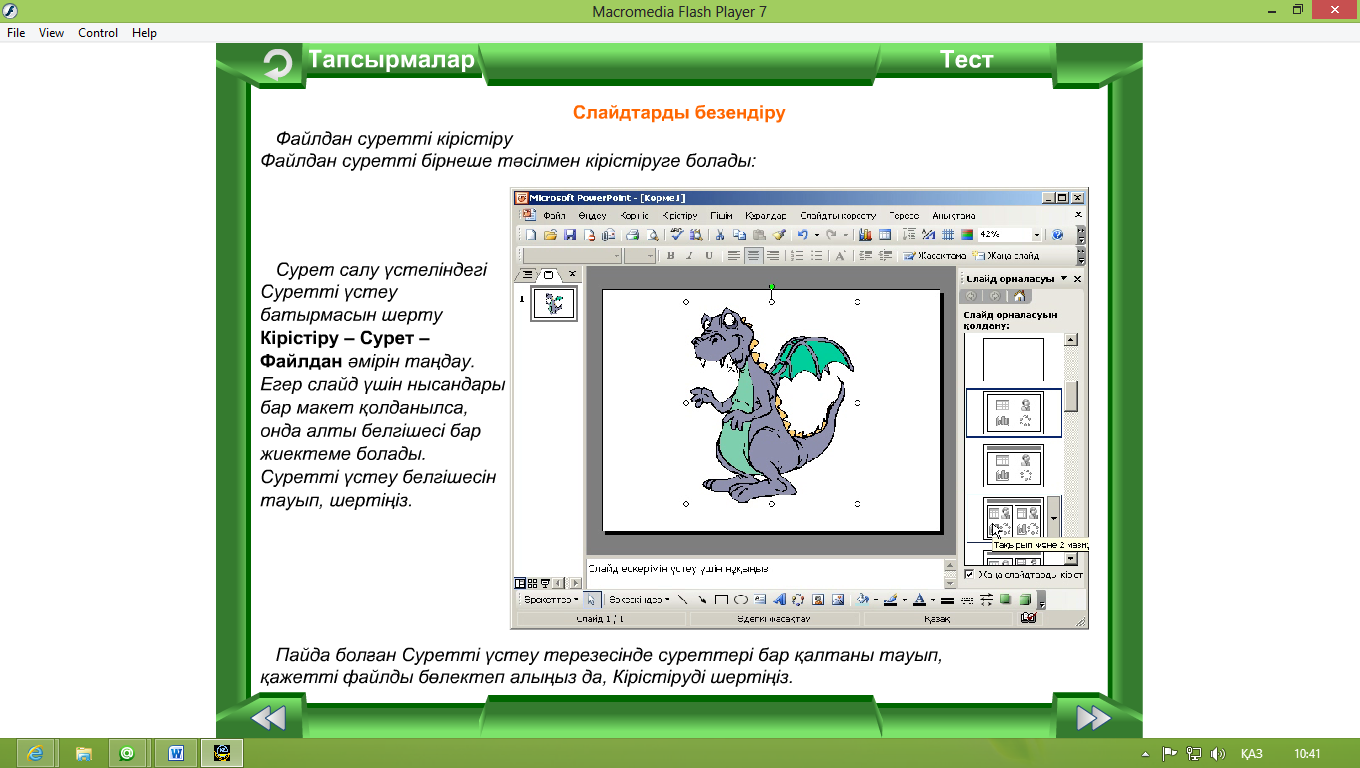1360x768 pixels.
Task: Open the Control menu
Action: (98, 33)
